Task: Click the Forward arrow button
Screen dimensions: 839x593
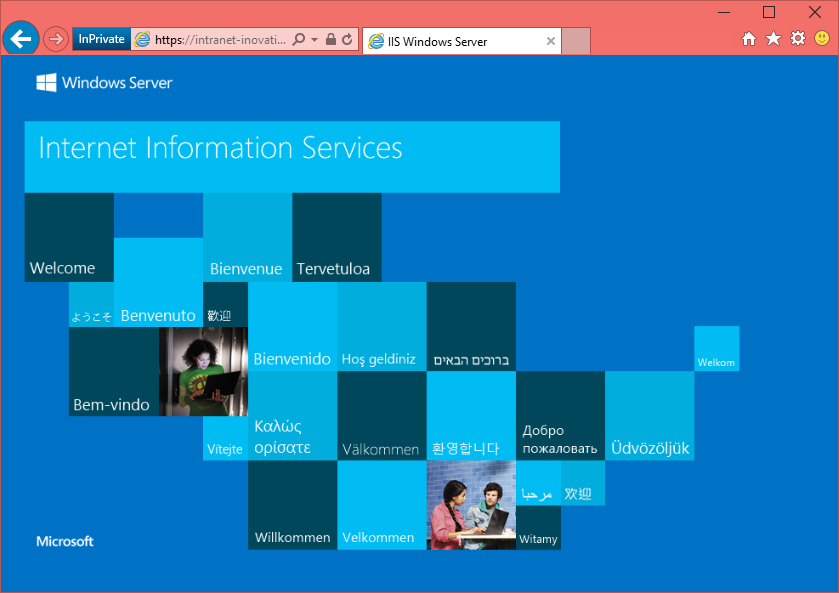Action: tap(56, 40)
